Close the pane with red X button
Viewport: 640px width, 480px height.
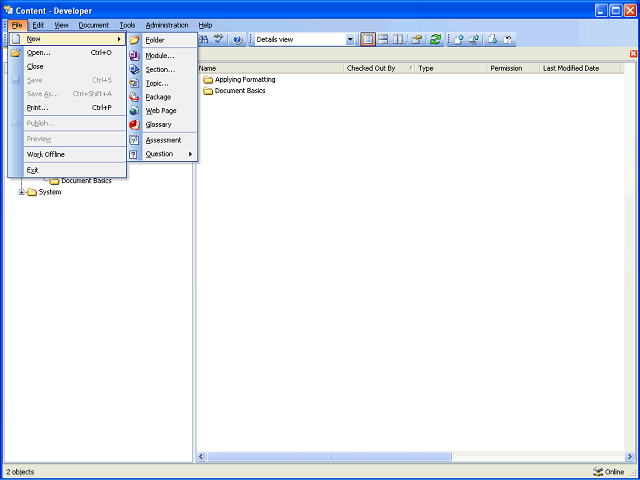633,53
